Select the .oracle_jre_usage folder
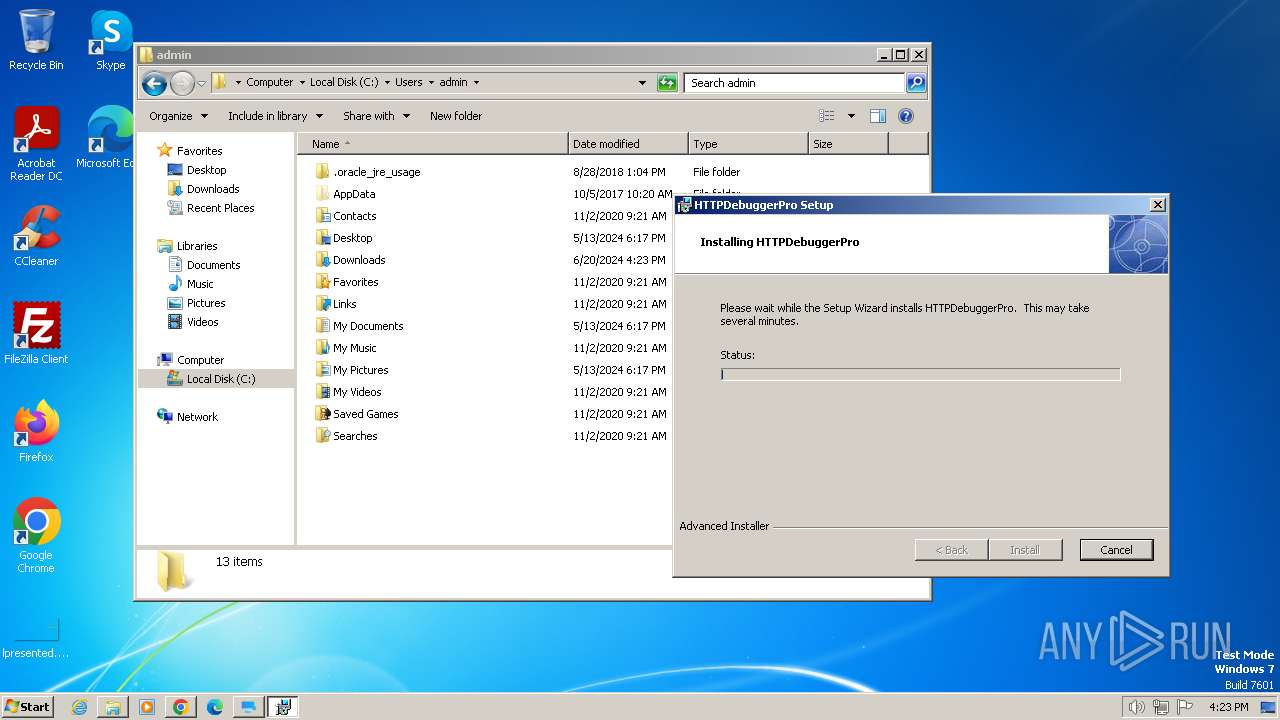This screenshot has height=720, width=1280. click(x=376, y=172)
